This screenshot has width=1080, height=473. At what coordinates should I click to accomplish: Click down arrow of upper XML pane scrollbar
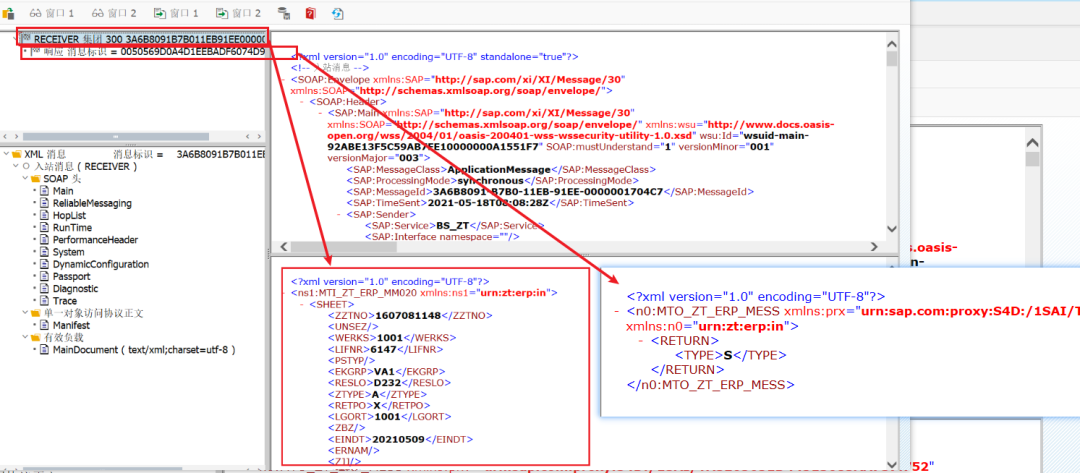pyautogui.click(x=892, y=229)
